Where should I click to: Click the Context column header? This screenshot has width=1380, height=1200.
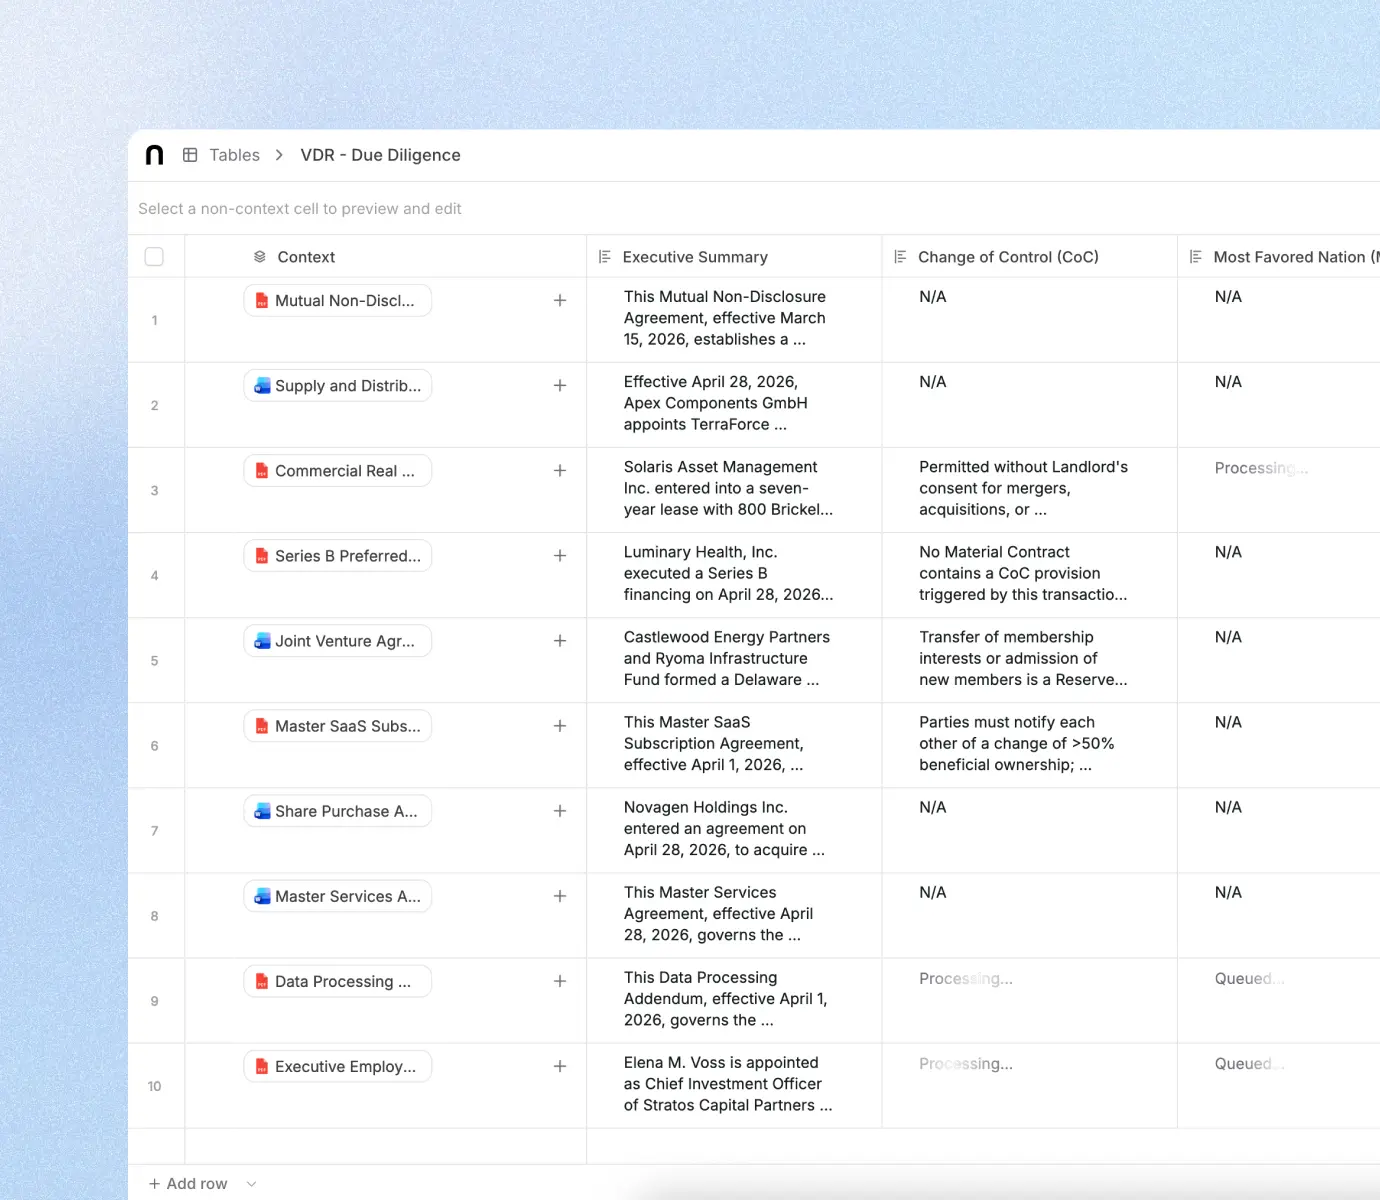[385, 257]
